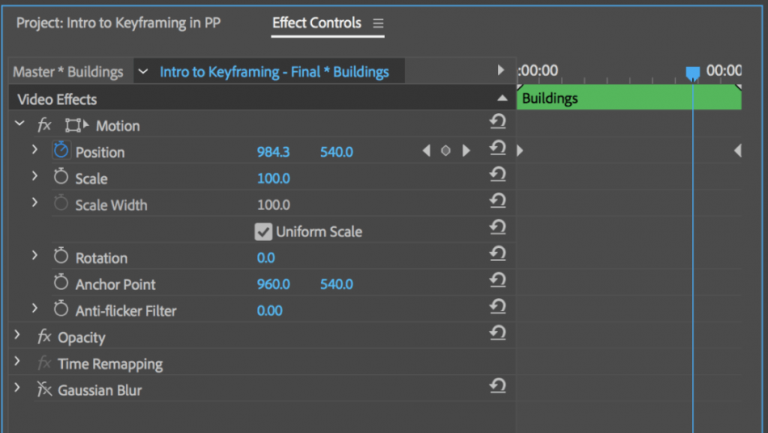This screenshot has height=433, width=768.
Task: Go to previous Position keyframe
Action: pos(427,151)
